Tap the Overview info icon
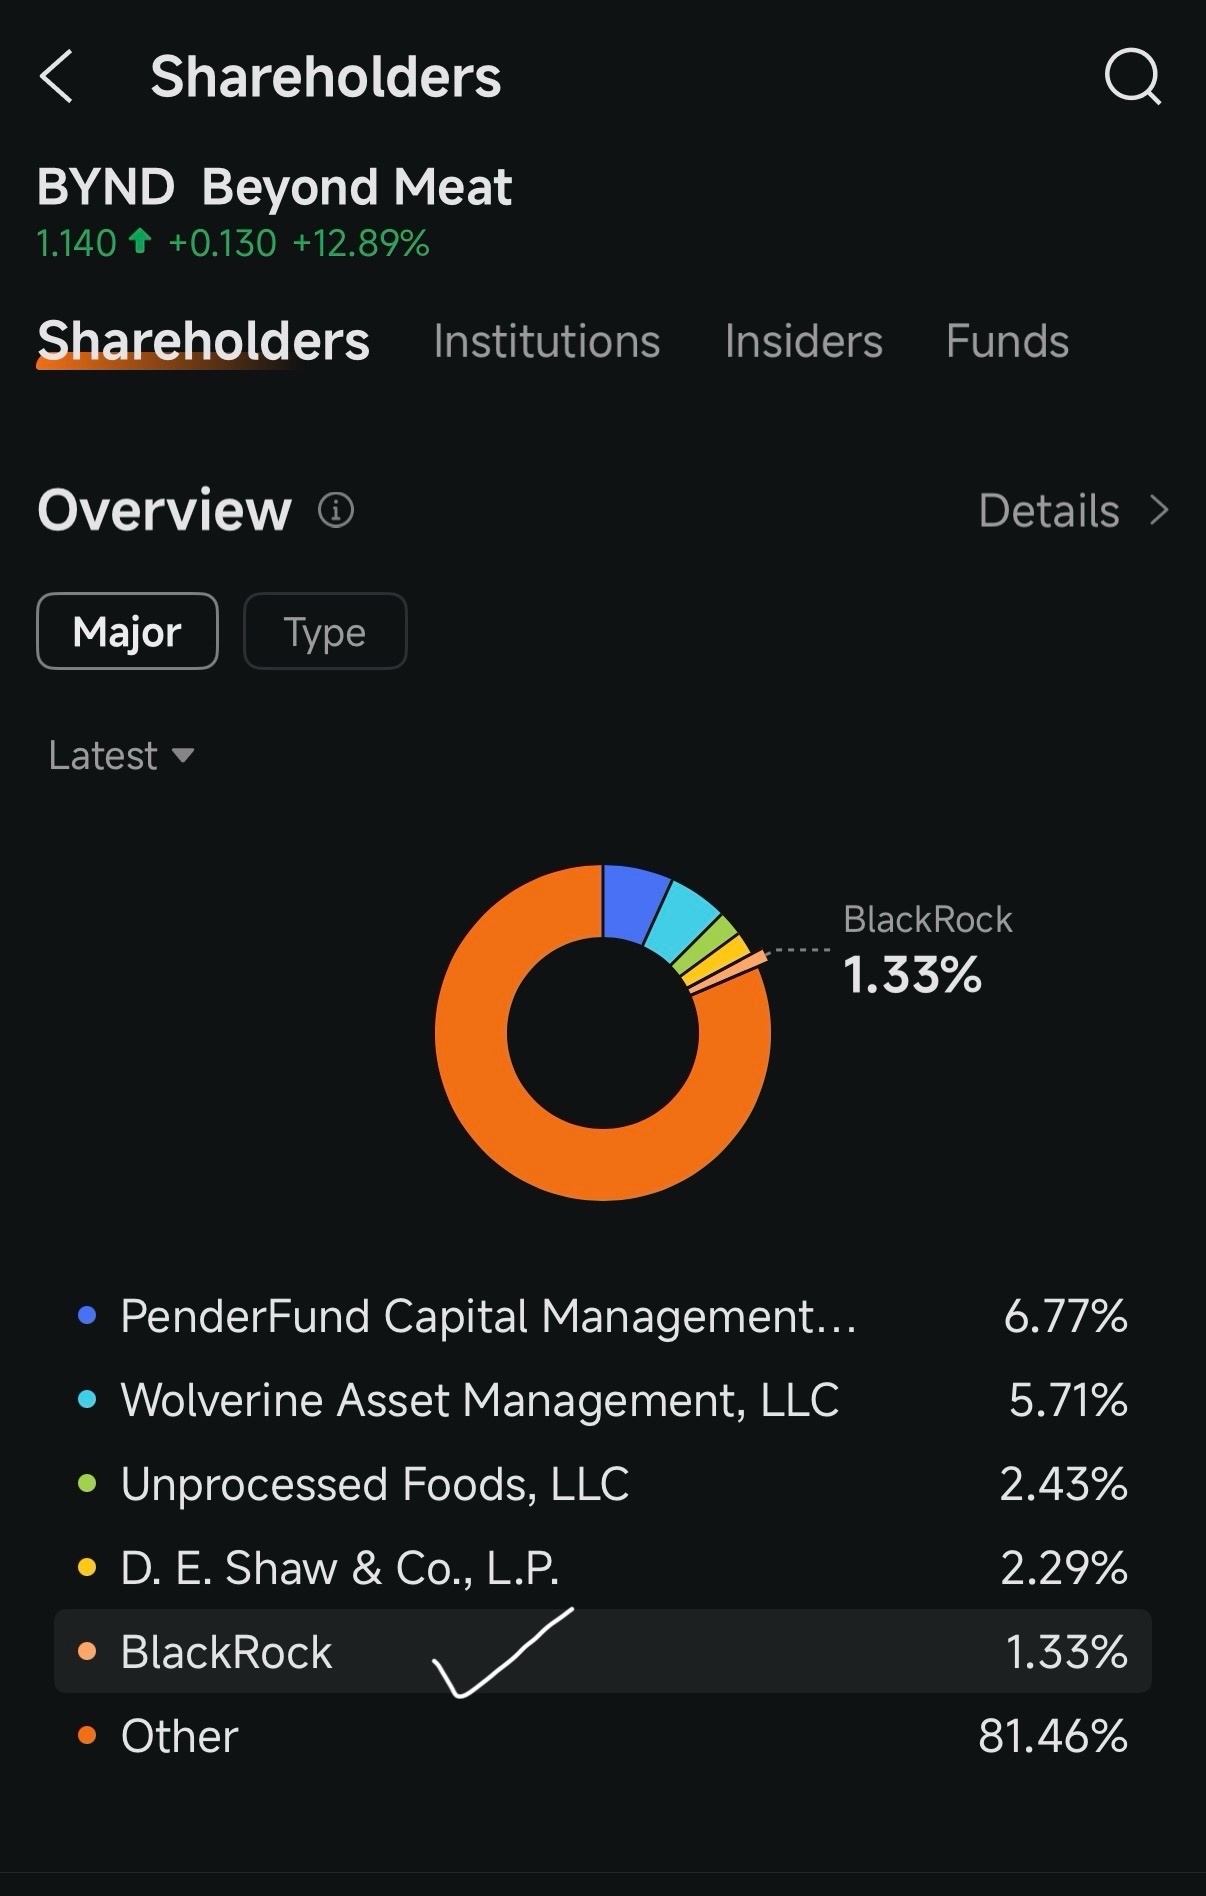The height and width of the screenshot is (1896, 1206). tap(336, 510)
